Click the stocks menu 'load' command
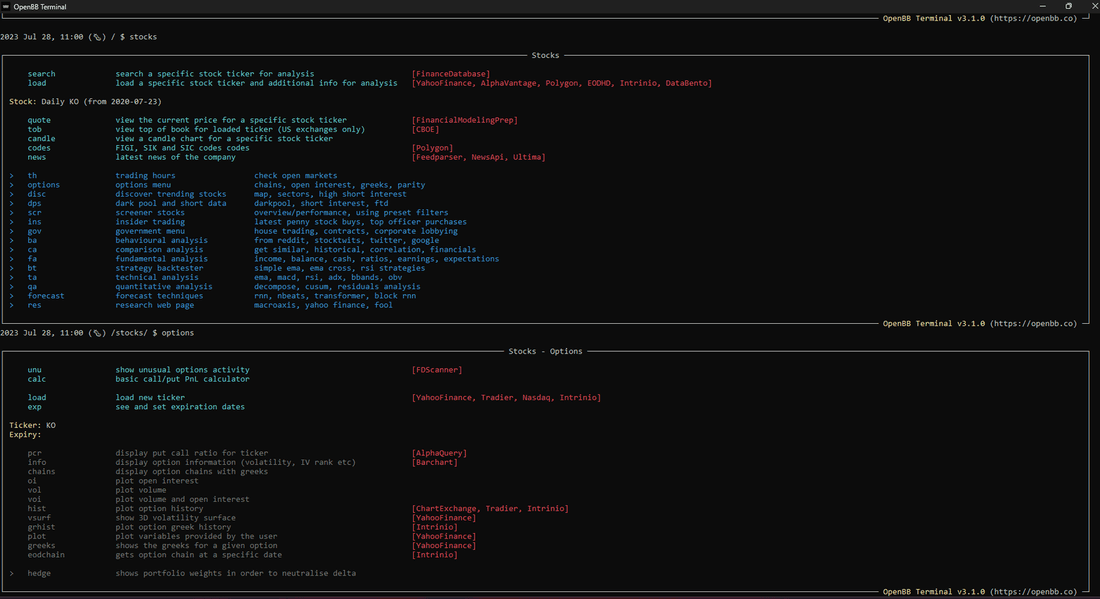 (36, 83)
